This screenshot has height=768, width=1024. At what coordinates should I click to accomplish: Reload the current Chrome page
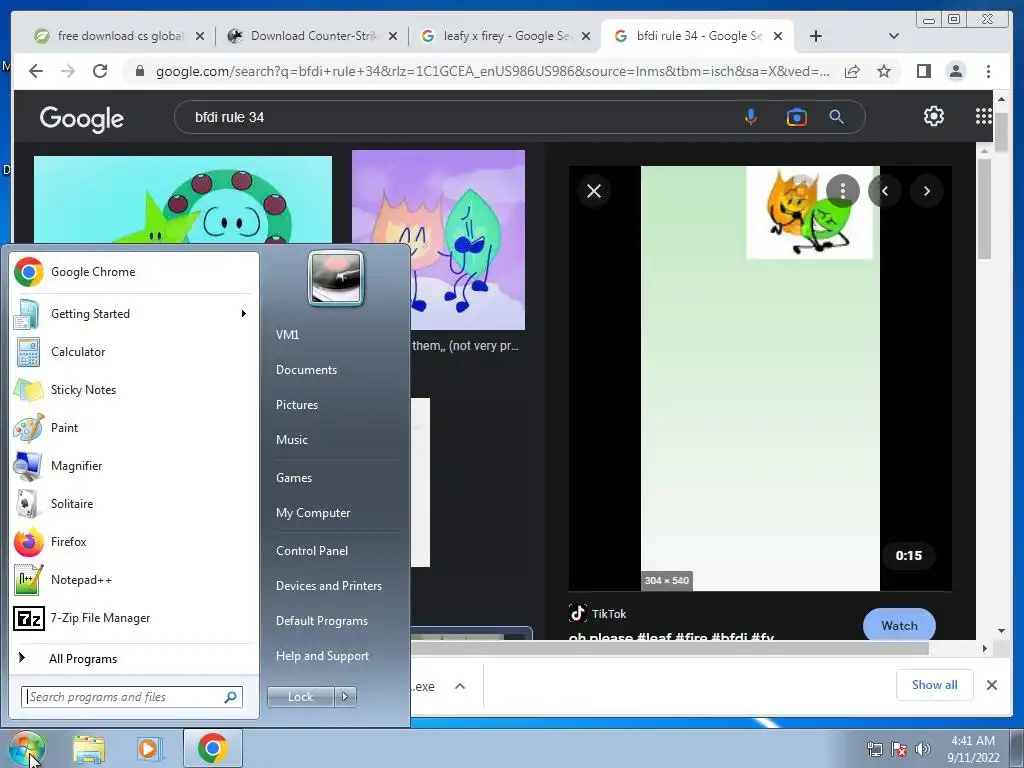pyautogui.click(x=100, y=71)
